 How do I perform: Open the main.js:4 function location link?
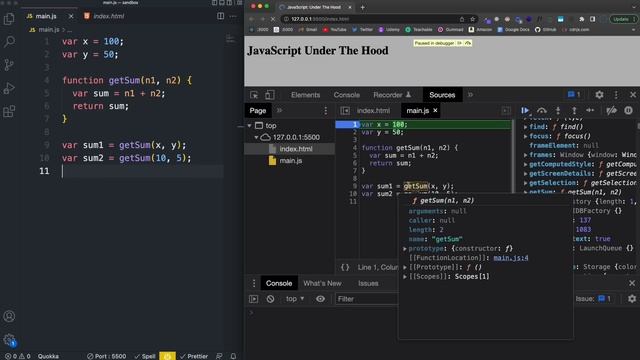(x=511, y=258)
